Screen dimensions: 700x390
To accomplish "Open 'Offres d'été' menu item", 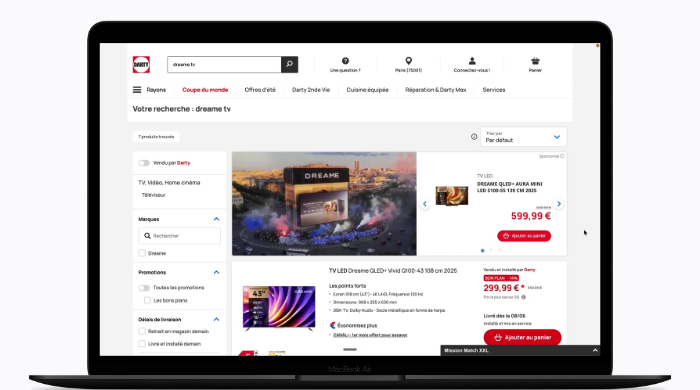I will tap(260, 90).
